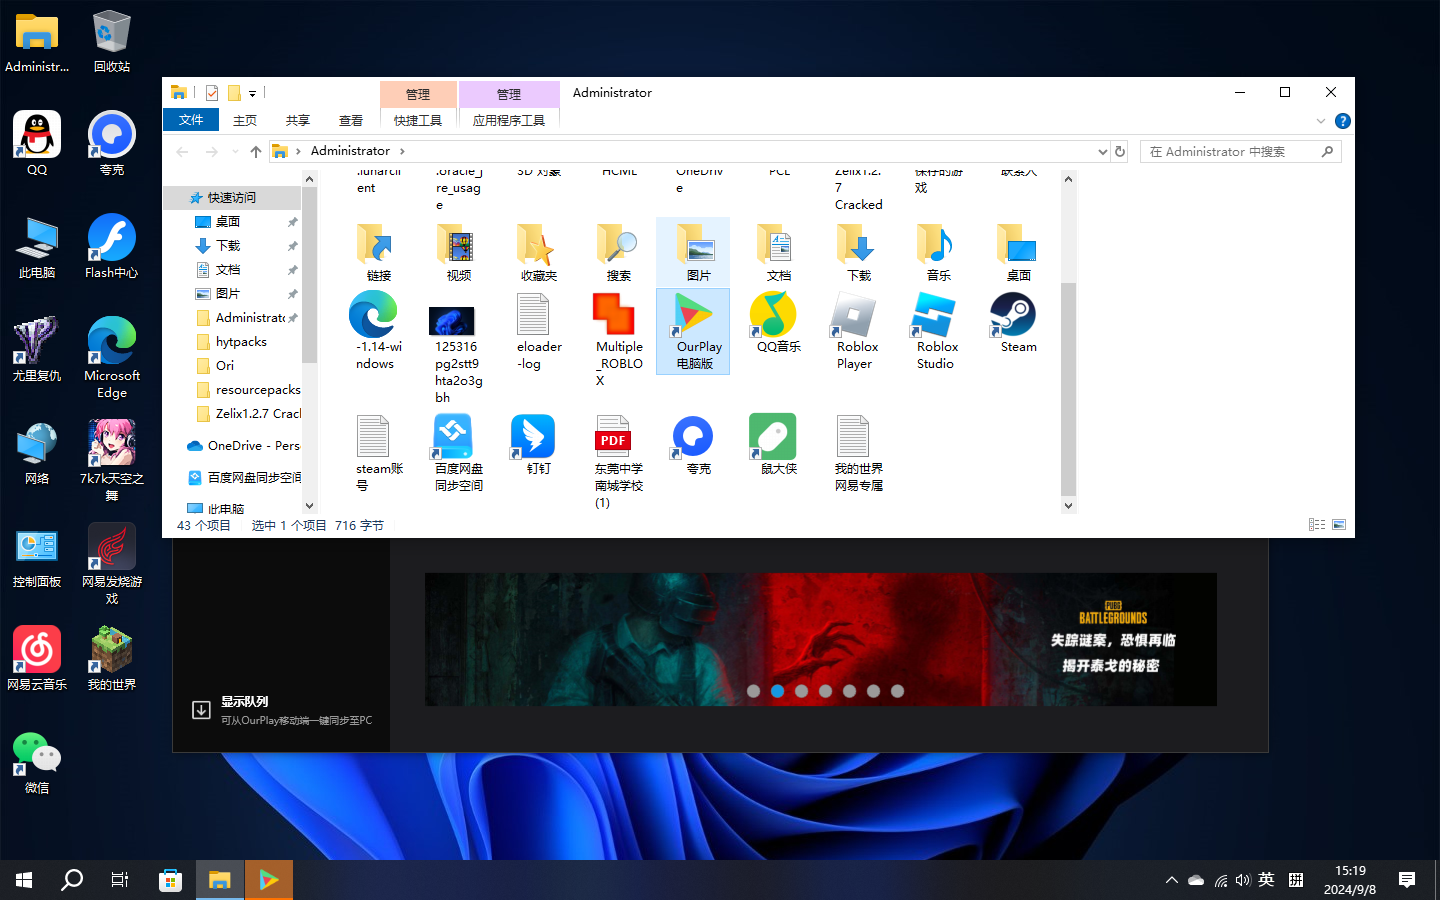
Task: Open Explorer help question mark
Action: [1343, 121]
